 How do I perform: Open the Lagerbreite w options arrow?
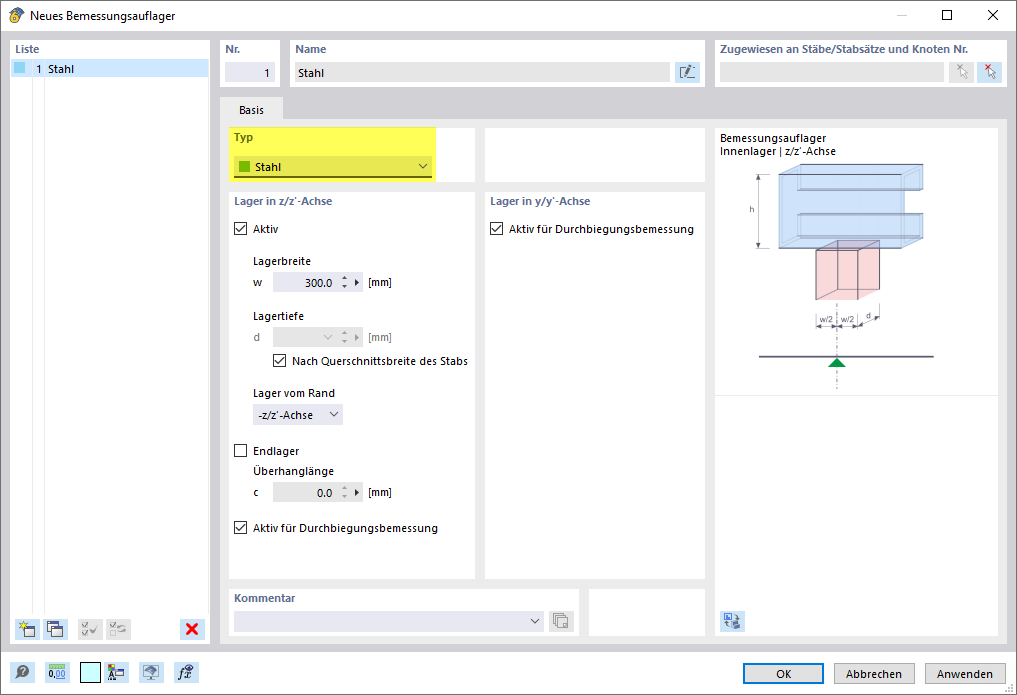click(357, 283)
